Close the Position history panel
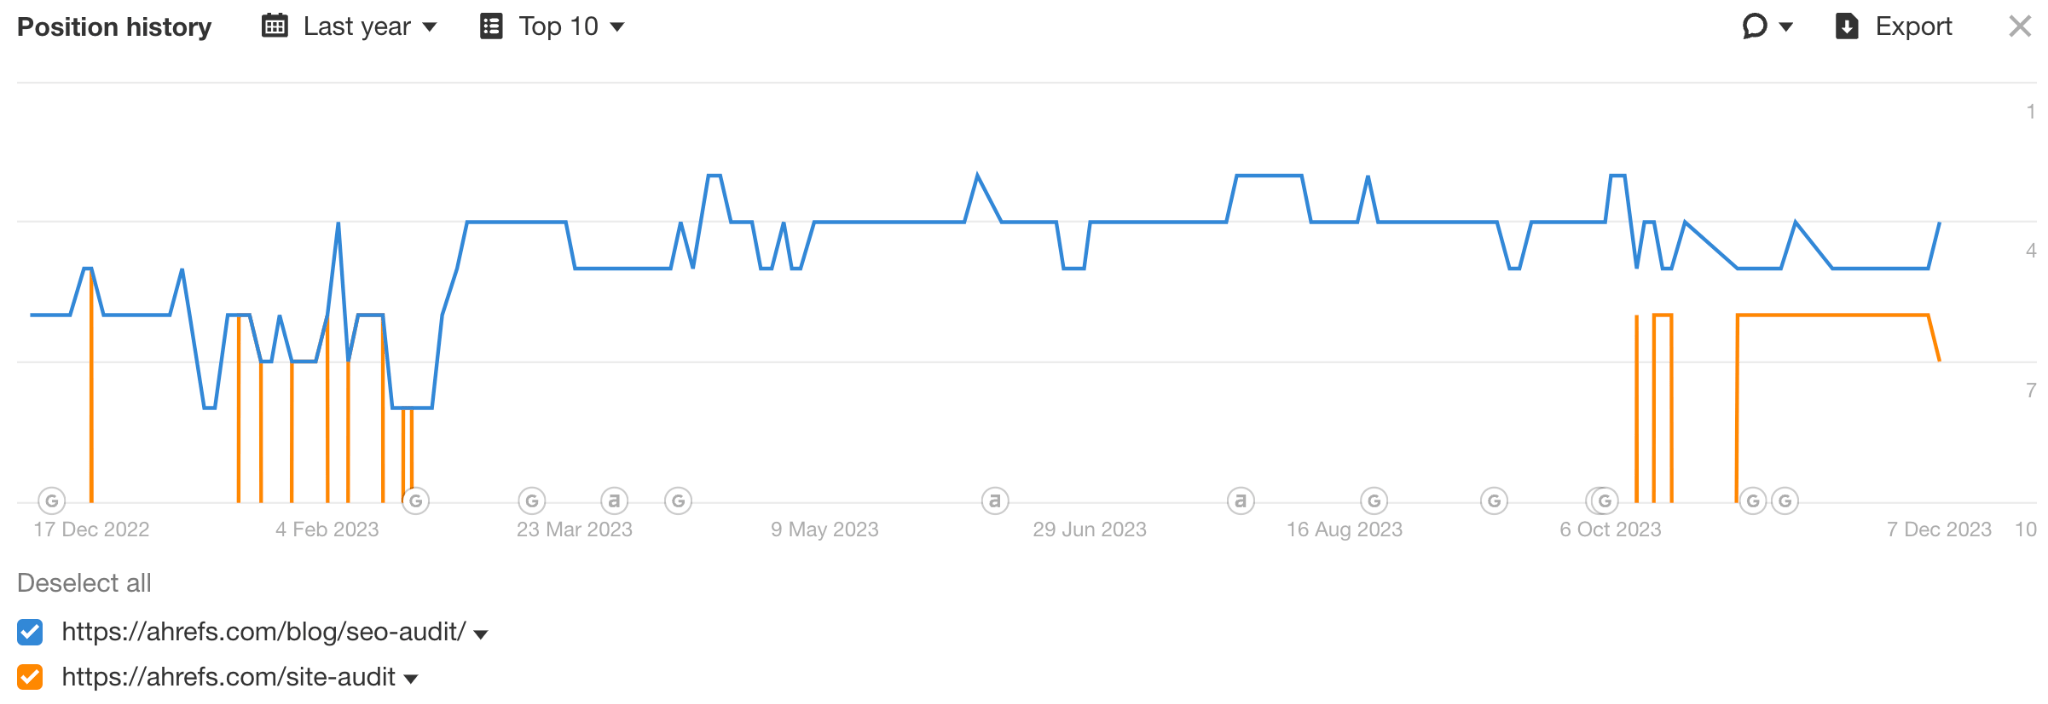Screen dimensions: 2048x704 (x=2019, y=26)
